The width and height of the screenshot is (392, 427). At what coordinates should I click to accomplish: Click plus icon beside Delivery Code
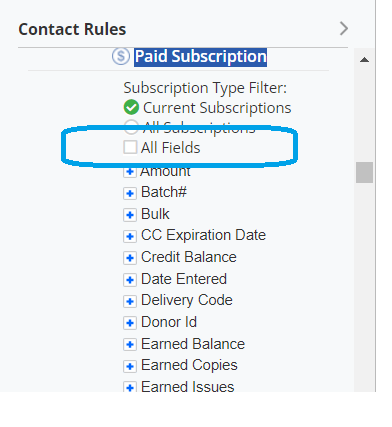(x=130, y=301)
